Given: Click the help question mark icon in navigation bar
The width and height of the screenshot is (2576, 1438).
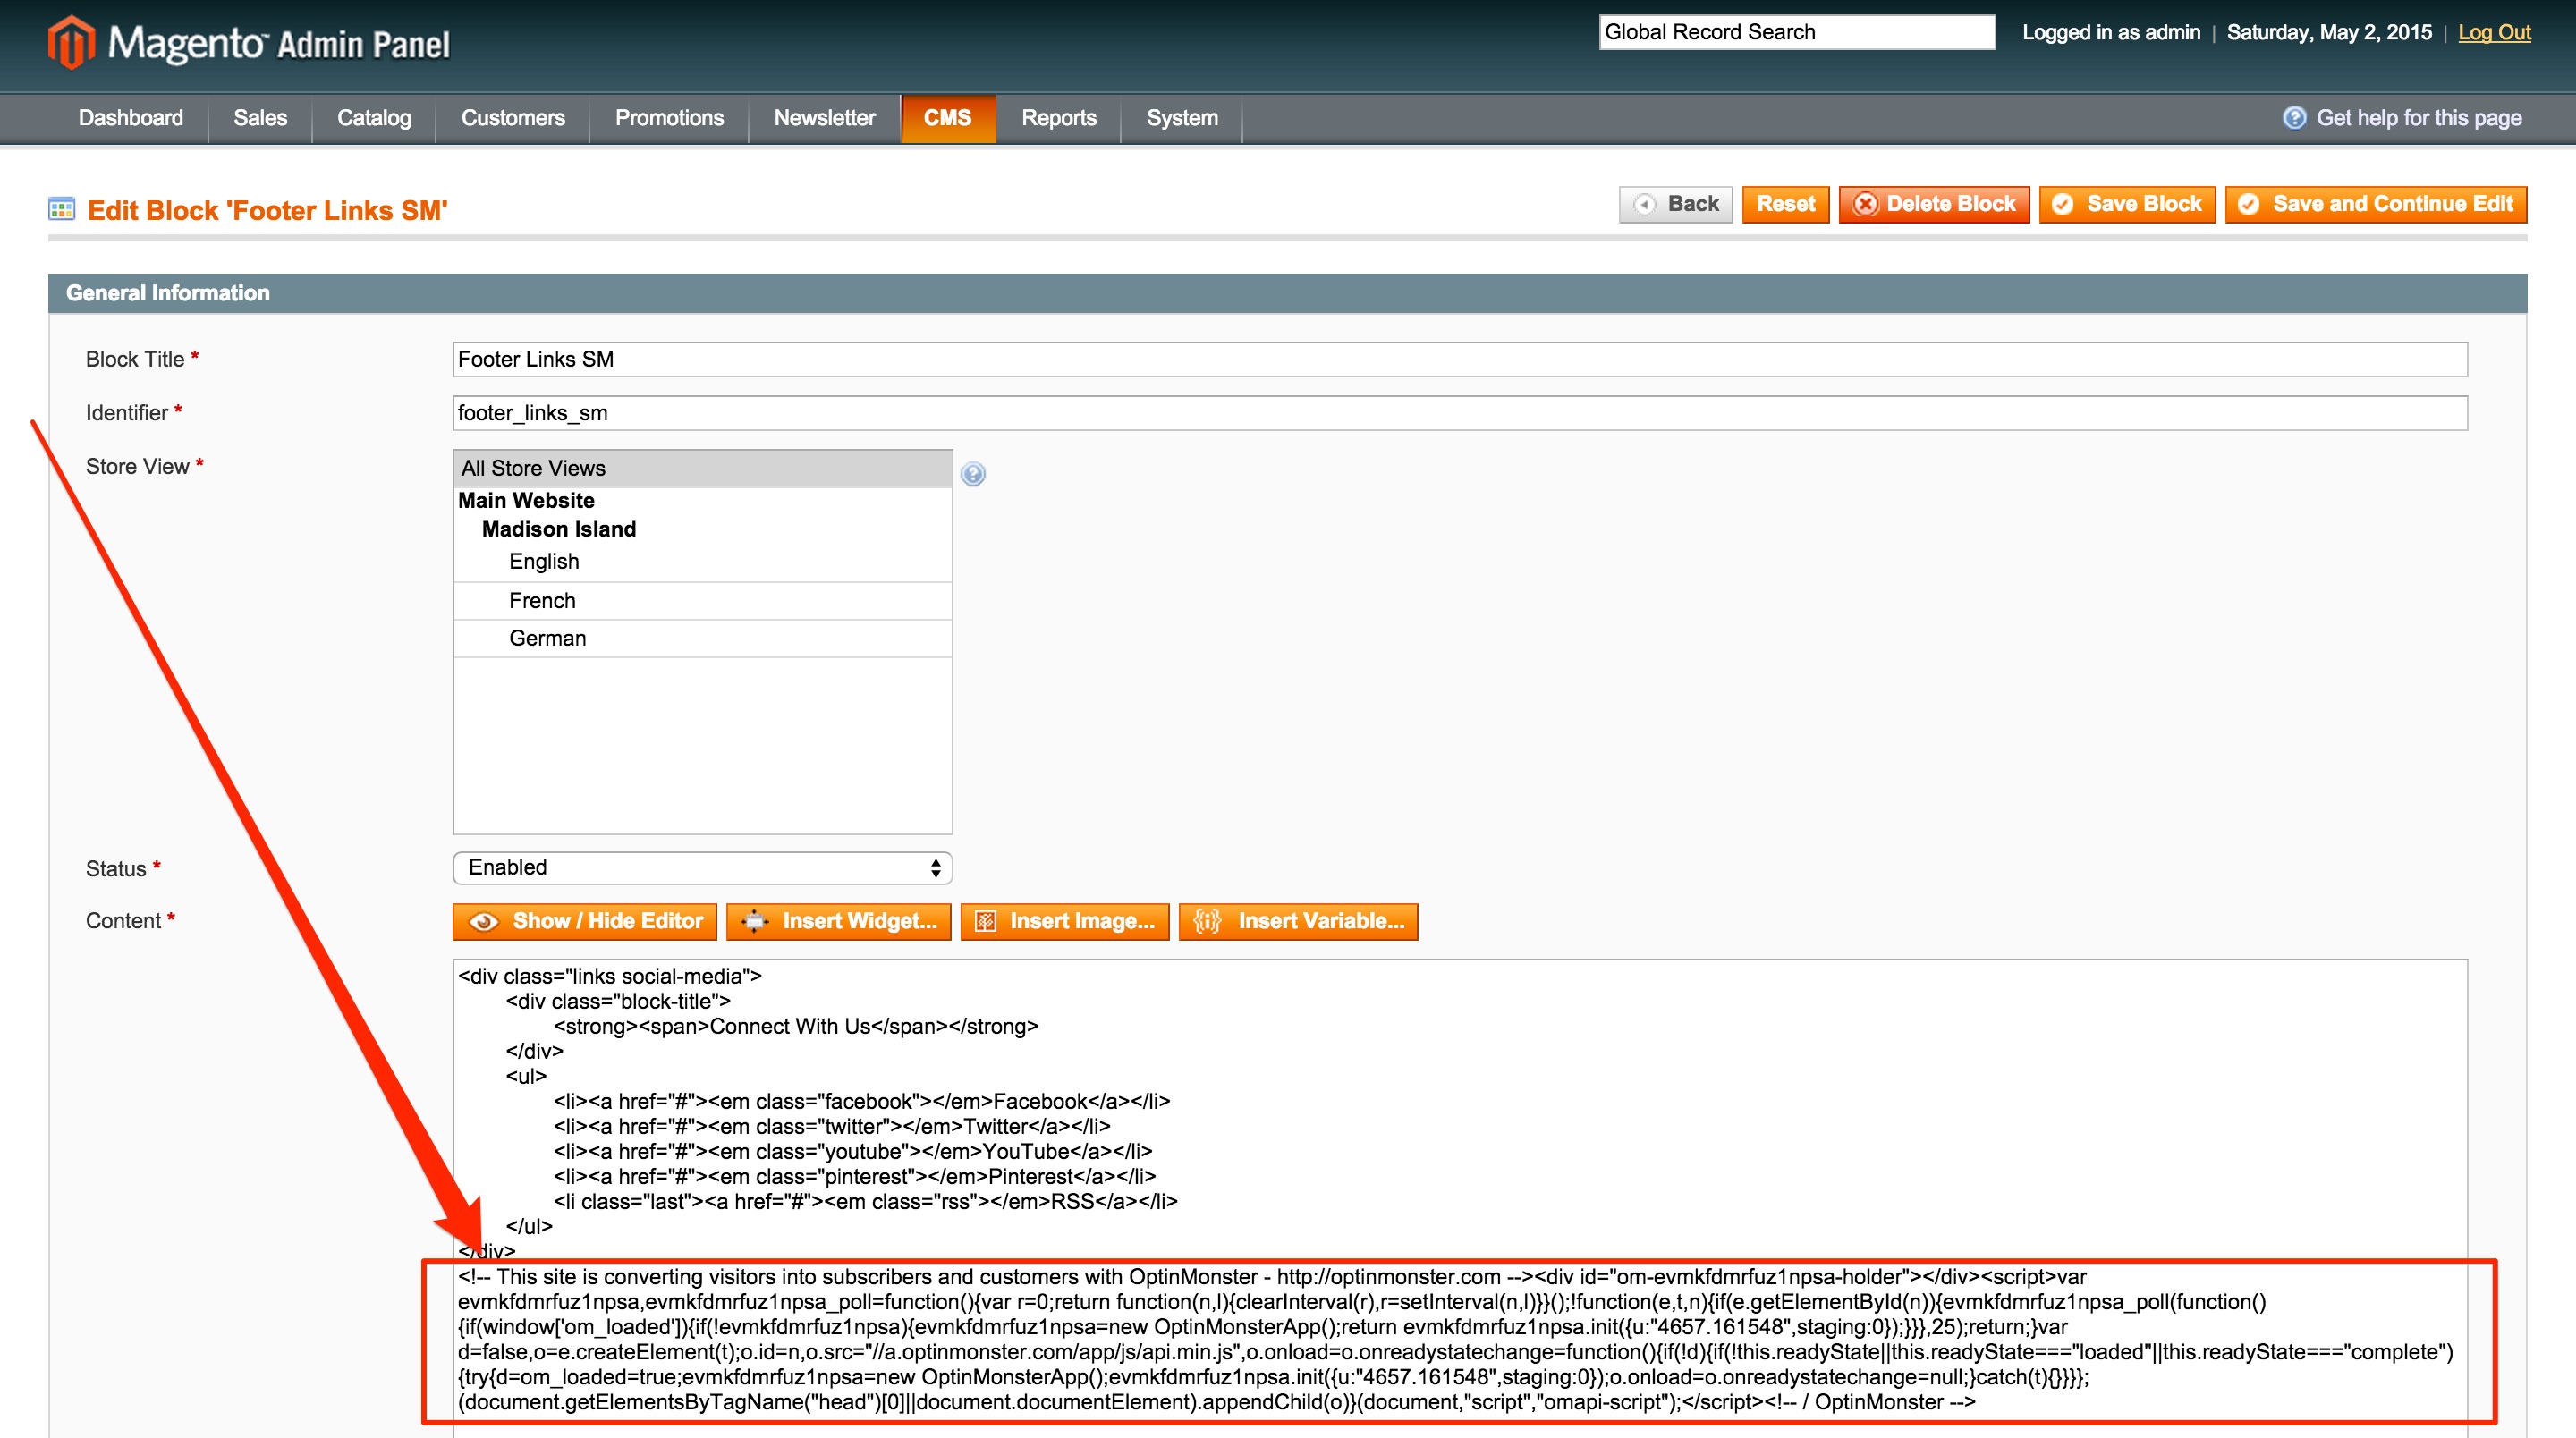Looking at the screenshot, I should click(x=2294, y=118).
